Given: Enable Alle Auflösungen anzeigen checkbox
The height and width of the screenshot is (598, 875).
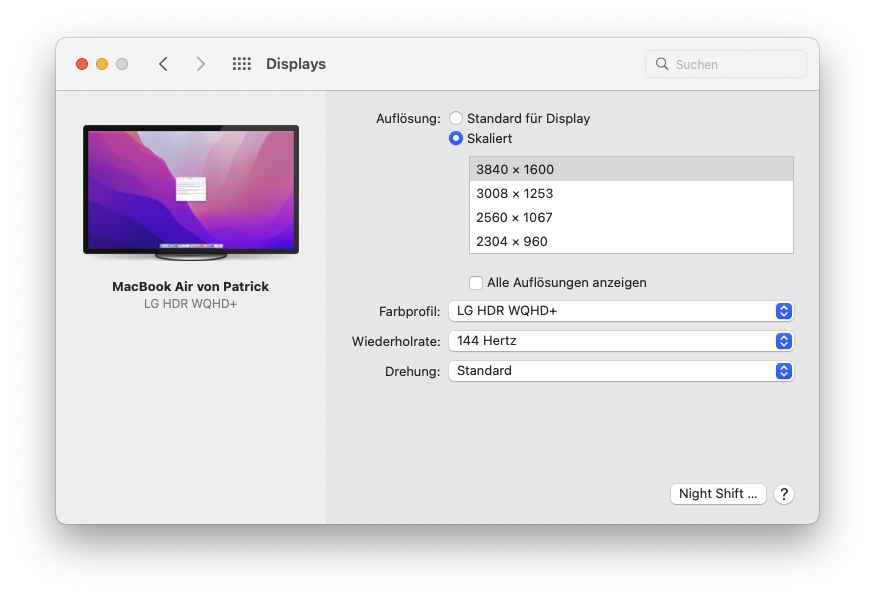Looking at the screenshot, I should pos(476,283).
